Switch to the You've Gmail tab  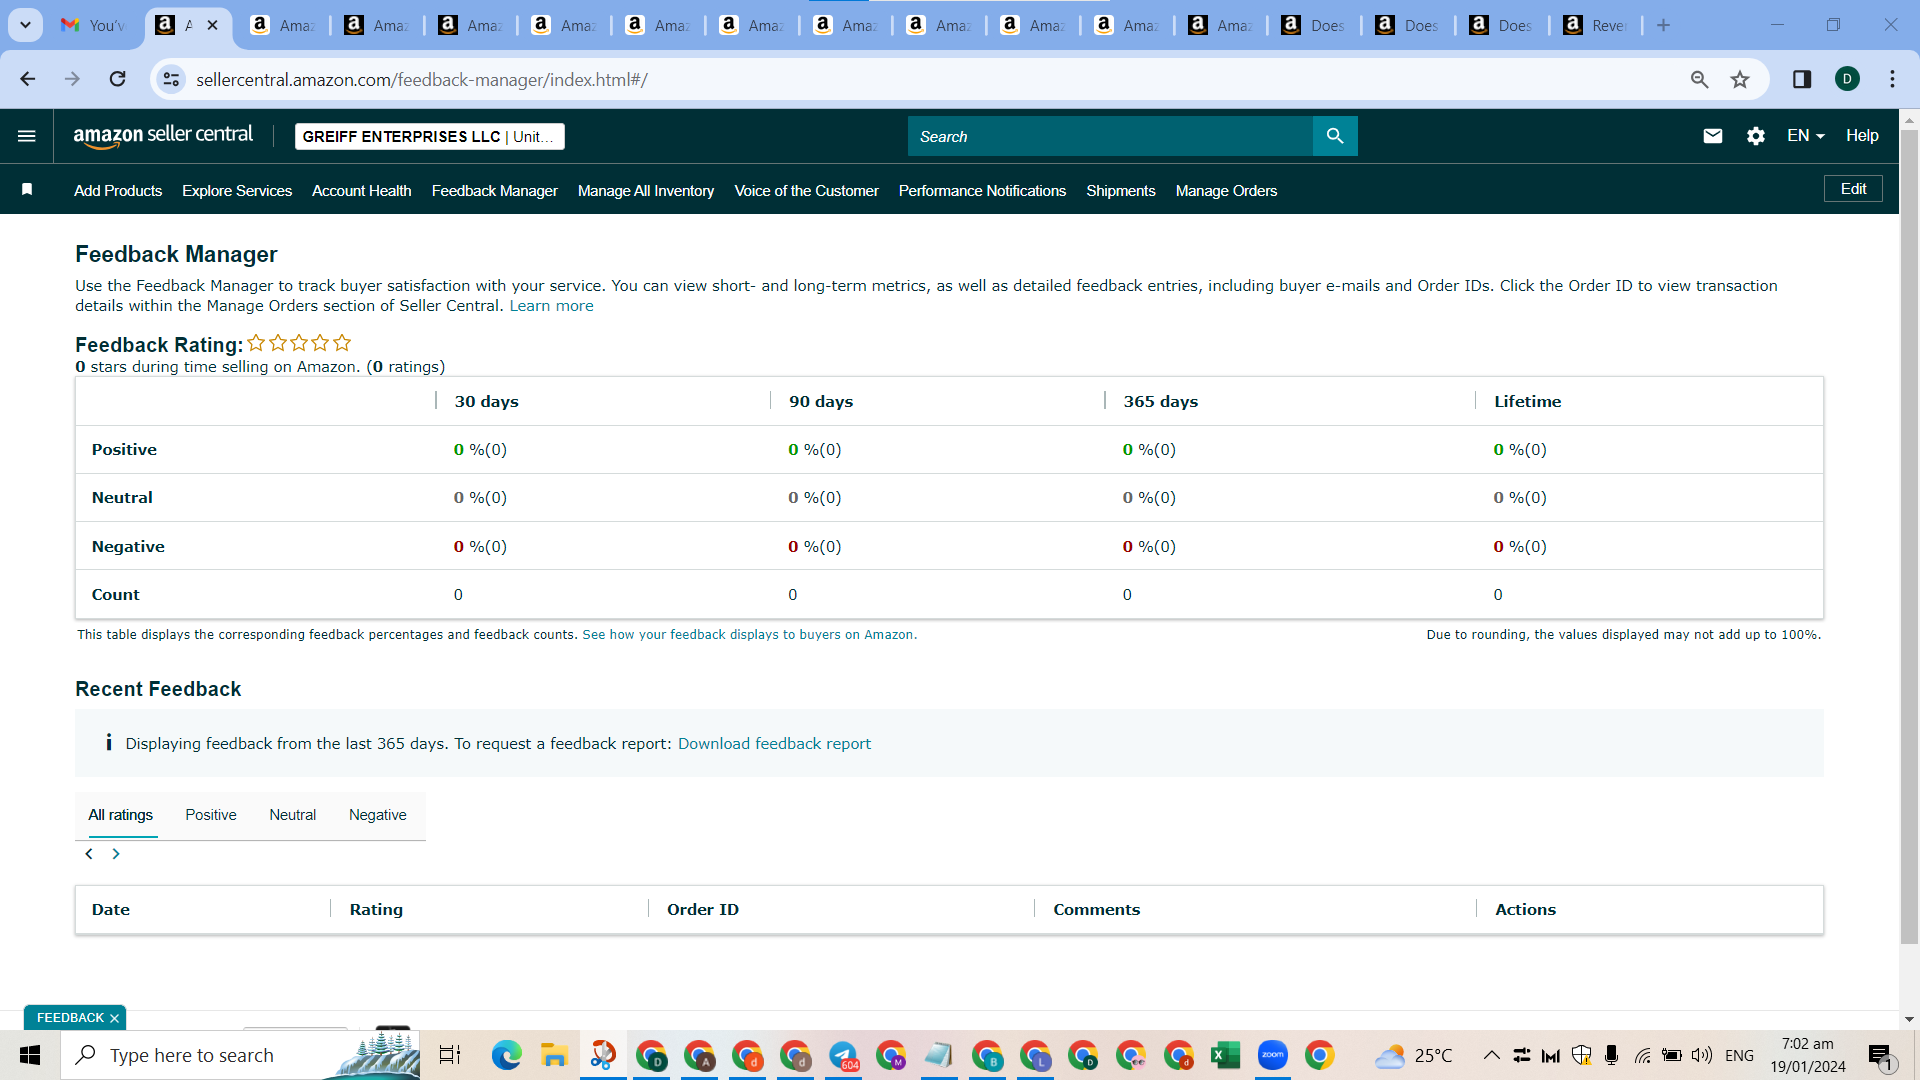pyautogui.click(x=92, y=25)
